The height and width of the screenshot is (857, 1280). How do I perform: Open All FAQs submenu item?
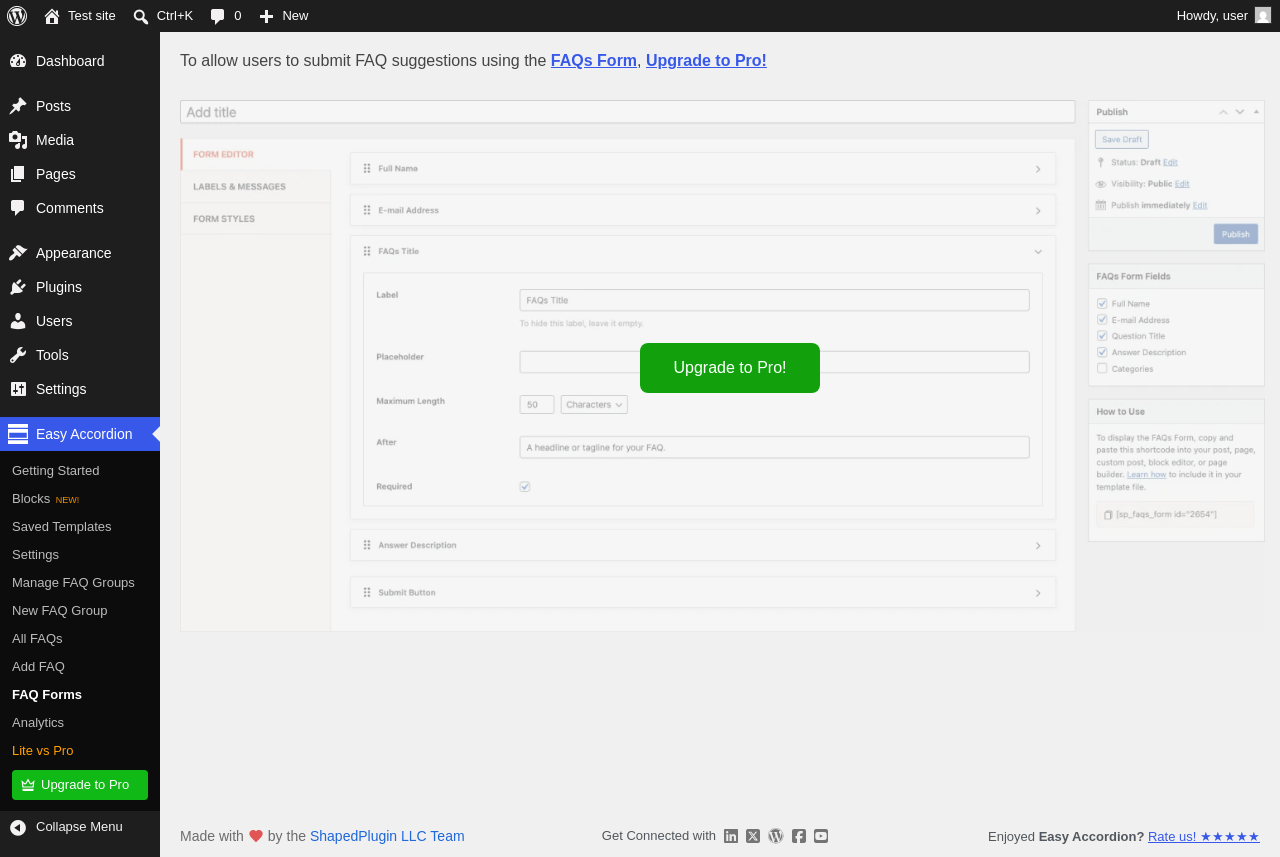37,639
